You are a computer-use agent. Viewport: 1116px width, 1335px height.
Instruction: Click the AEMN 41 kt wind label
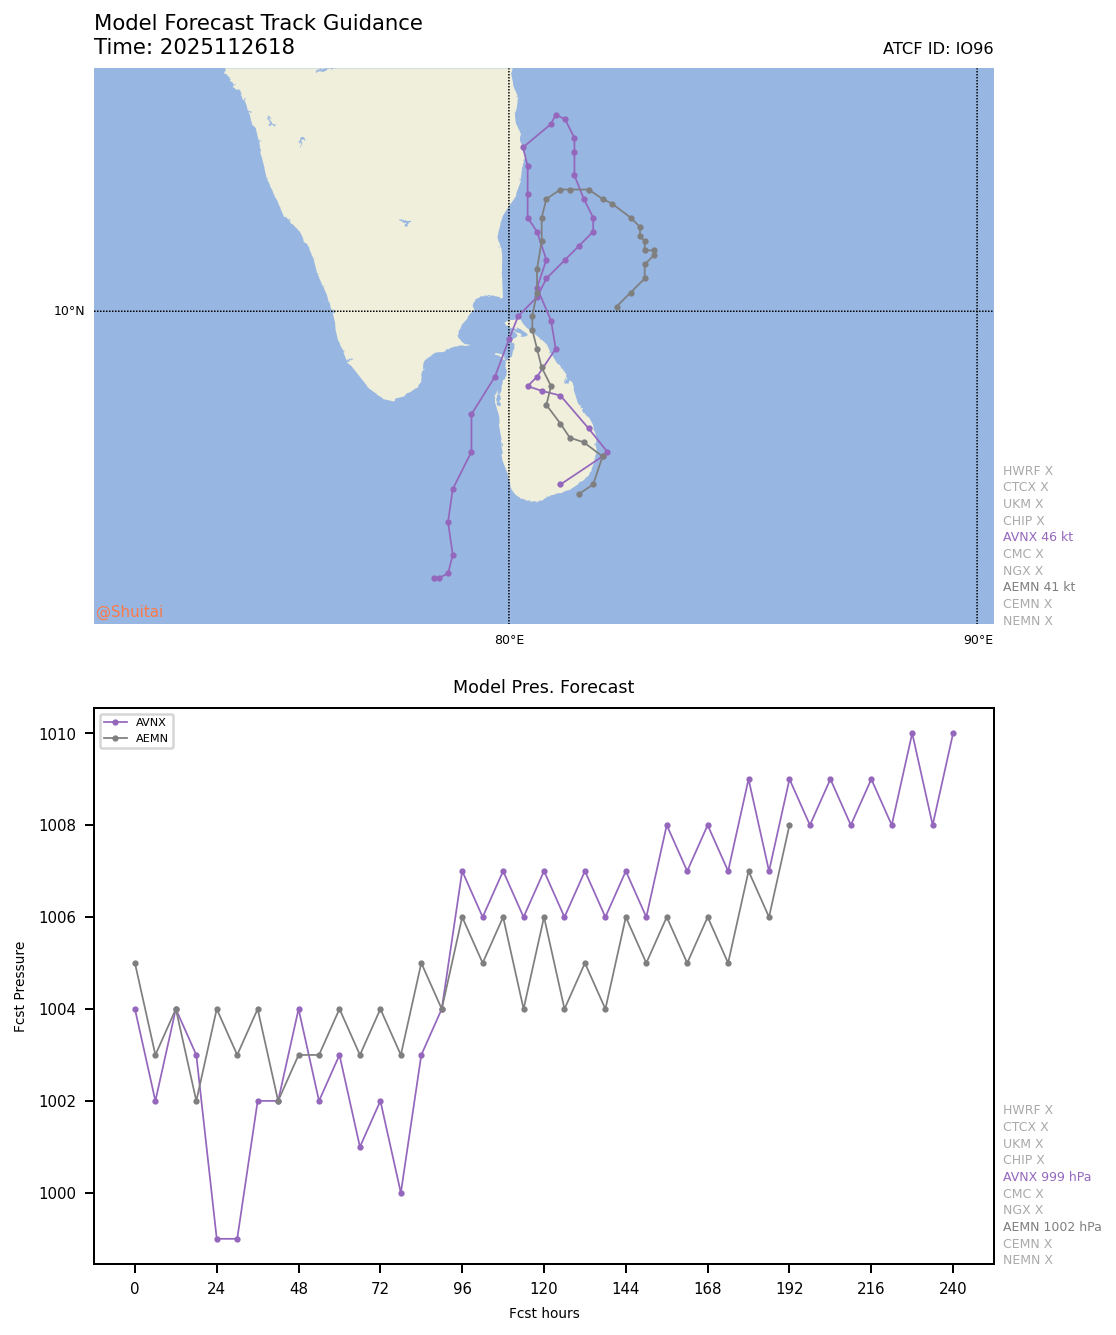1038,587
